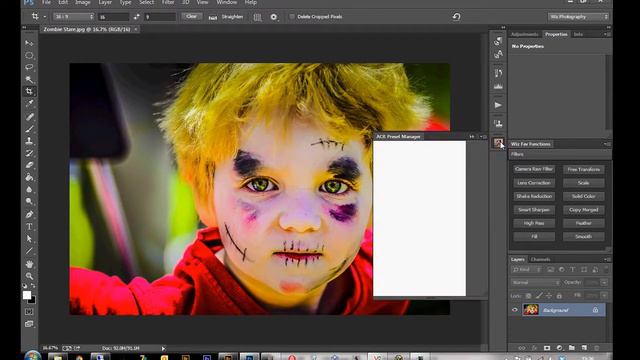Click the Free Transform button

(584, 169)
